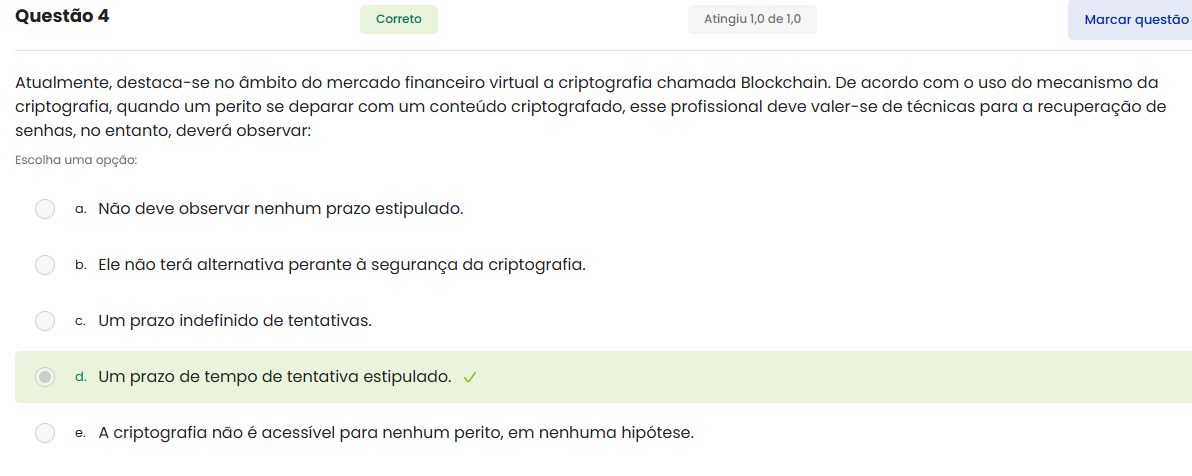
Task: Click the Questão 4 heading
Action: click(x=62, y=17)
